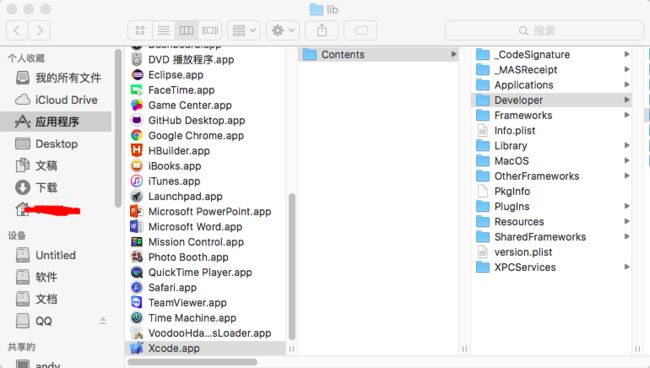This screenshot has height=368, width=650.
Task: Click the edit tags button
Action: (360, 30)
